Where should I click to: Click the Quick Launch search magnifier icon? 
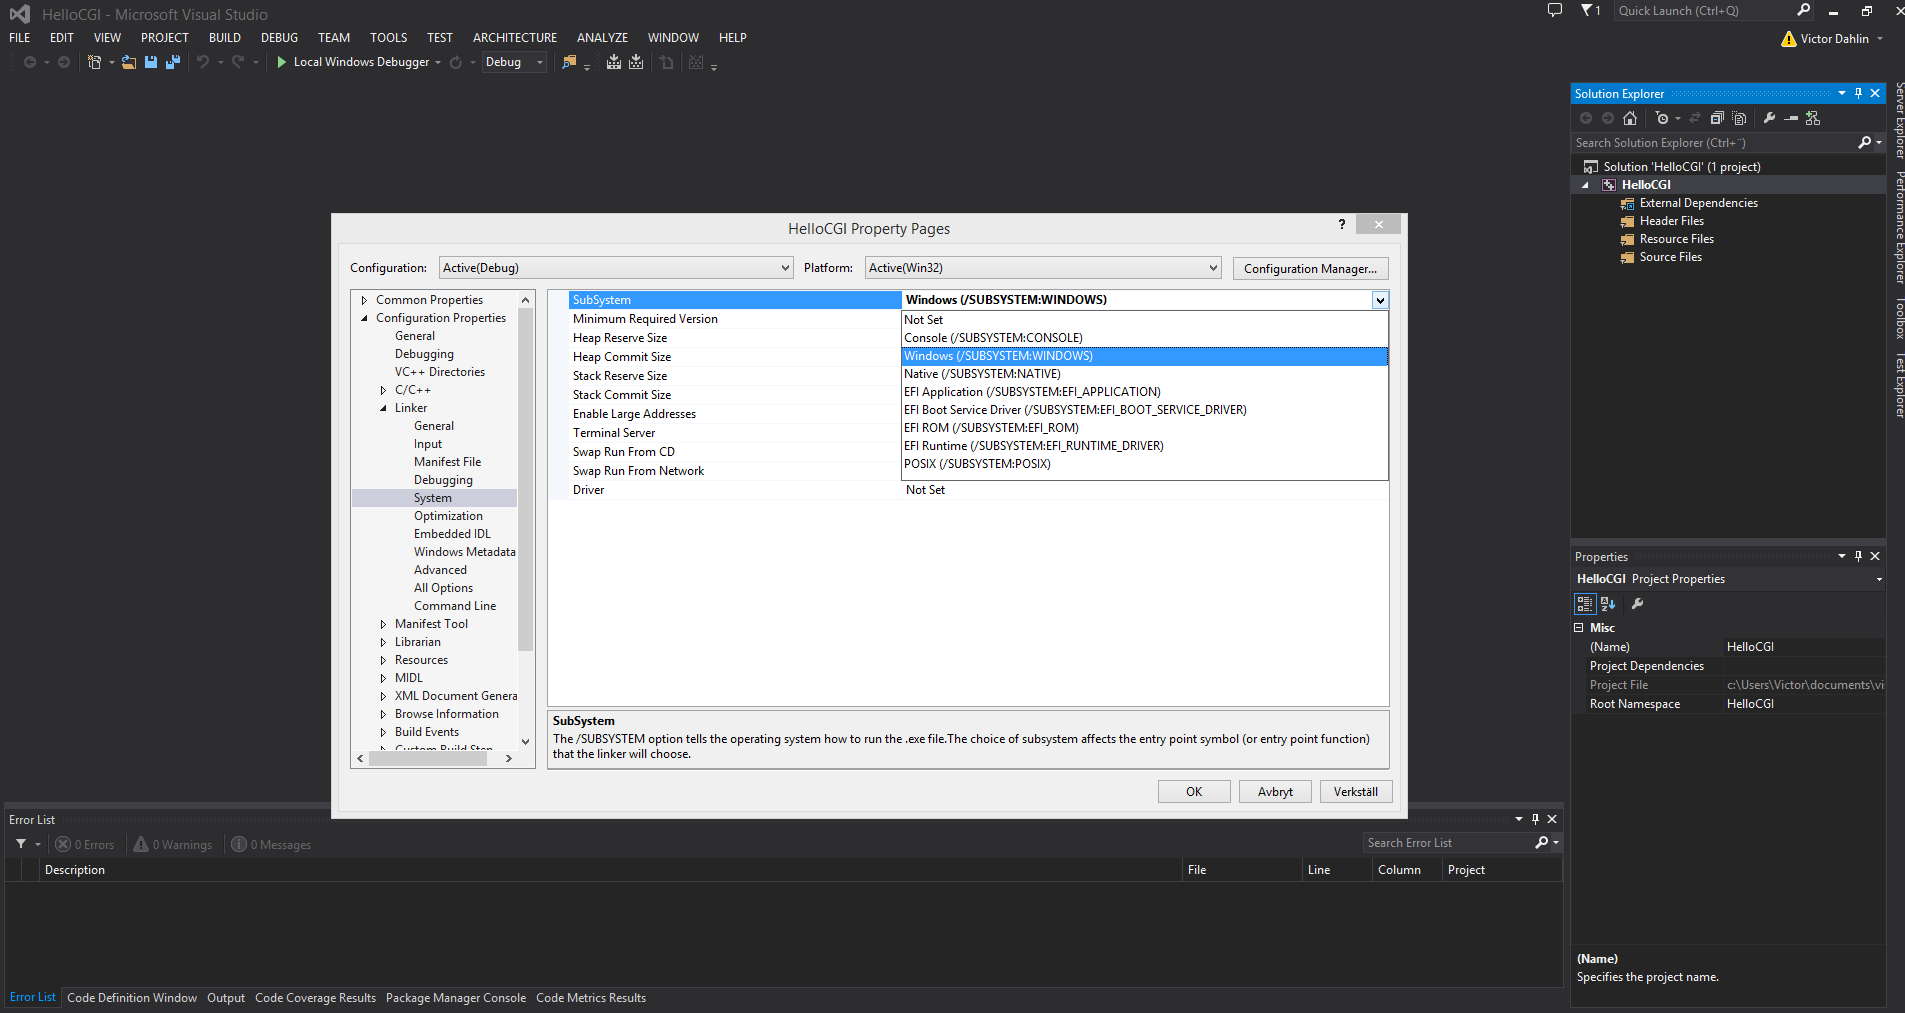[1804, 10]
